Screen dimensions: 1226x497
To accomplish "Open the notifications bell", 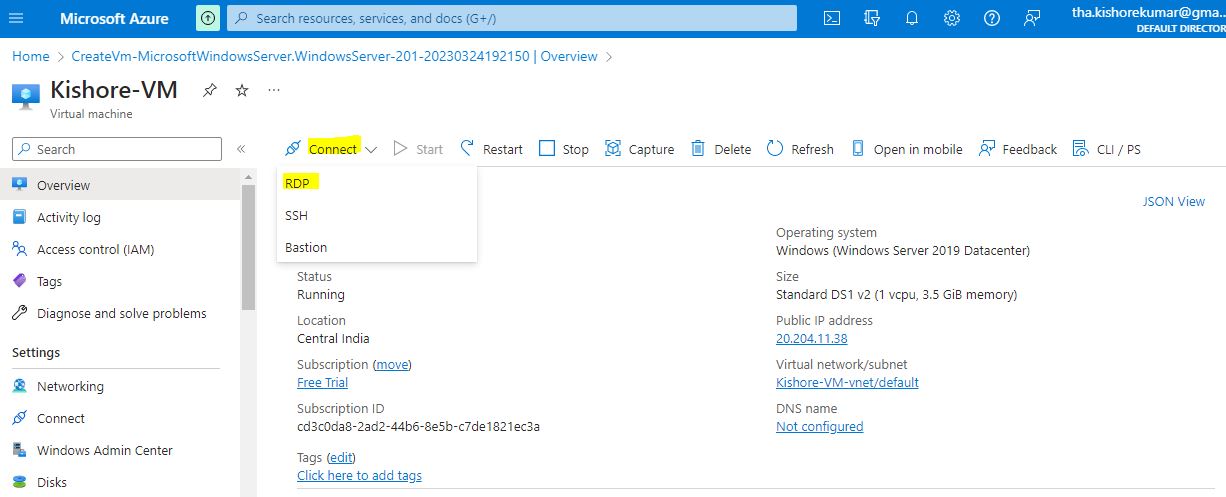I will (912, 18).
